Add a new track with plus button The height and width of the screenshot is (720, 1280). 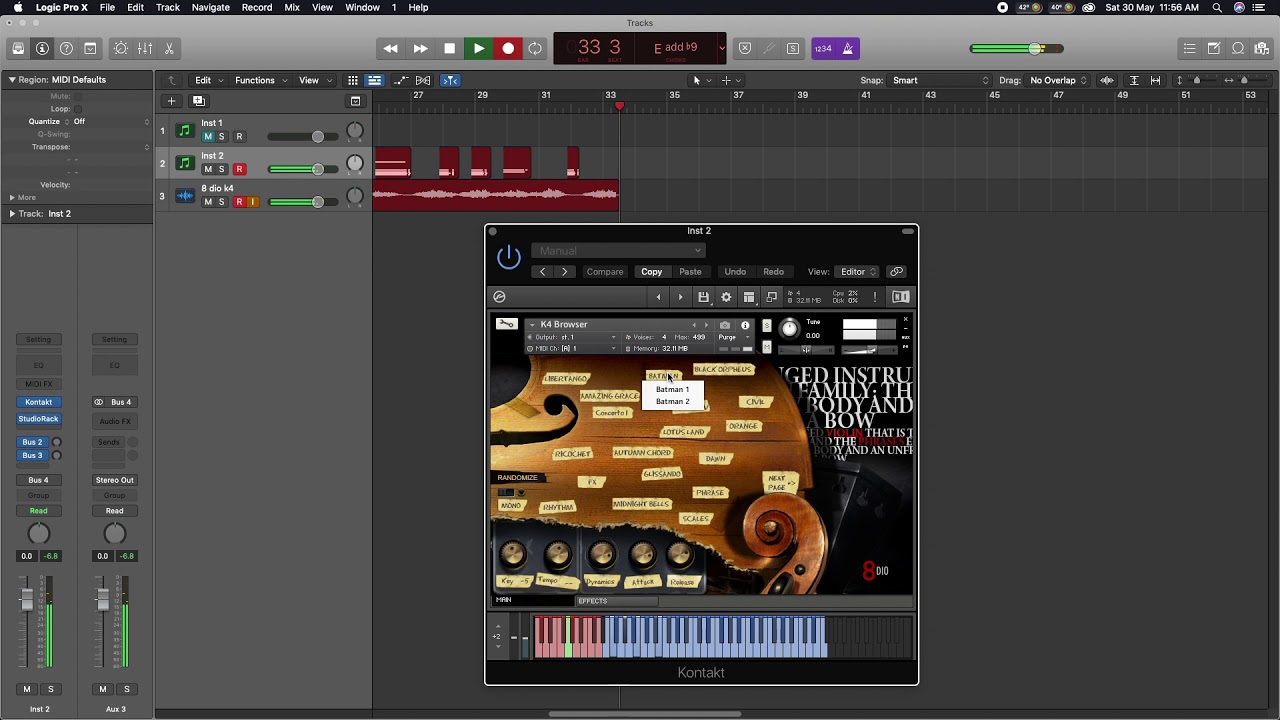(171, 101)
